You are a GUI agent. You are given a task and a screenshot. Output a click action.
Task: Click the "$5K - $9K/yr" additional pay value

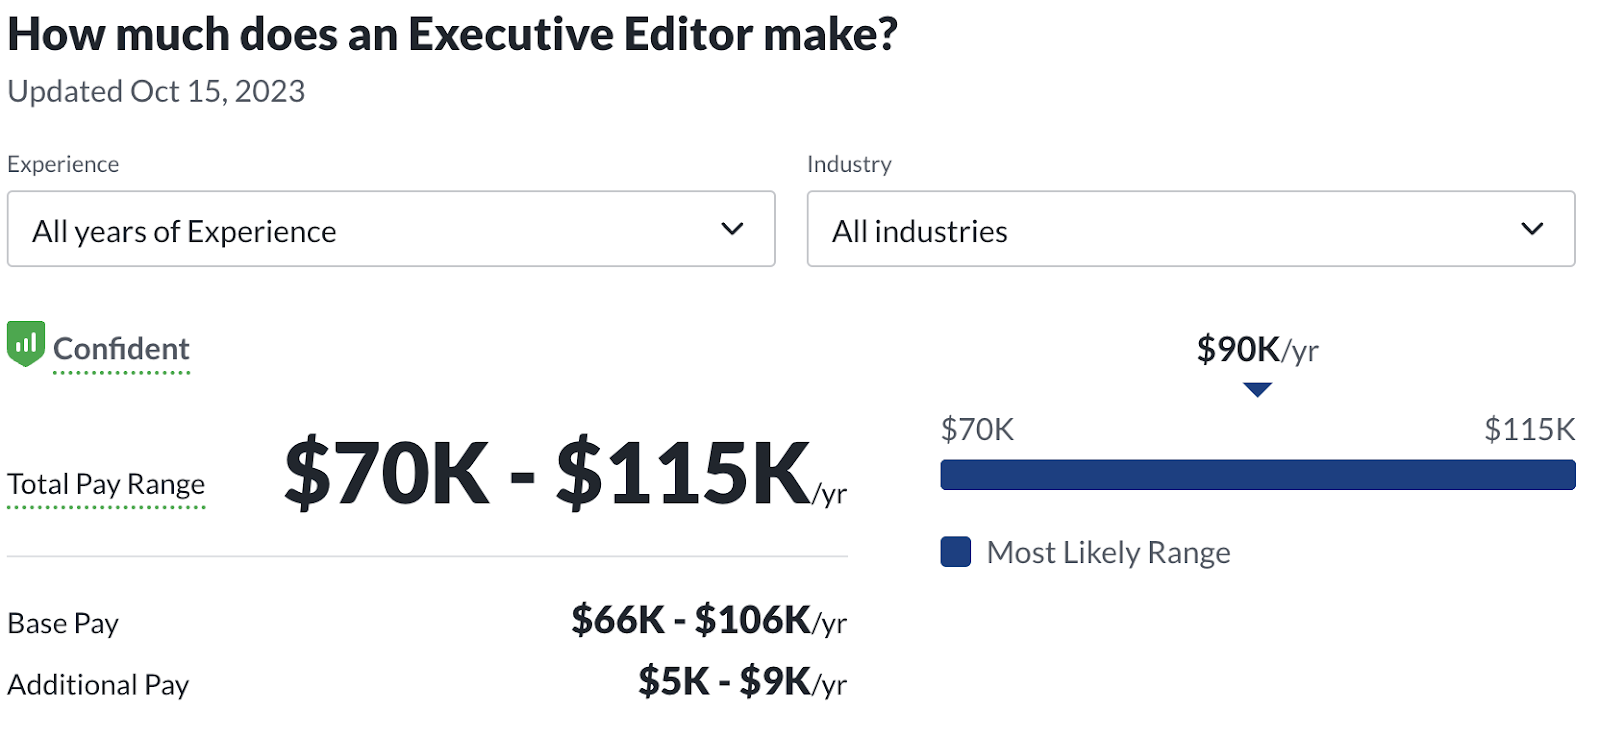tap(742, 682)
